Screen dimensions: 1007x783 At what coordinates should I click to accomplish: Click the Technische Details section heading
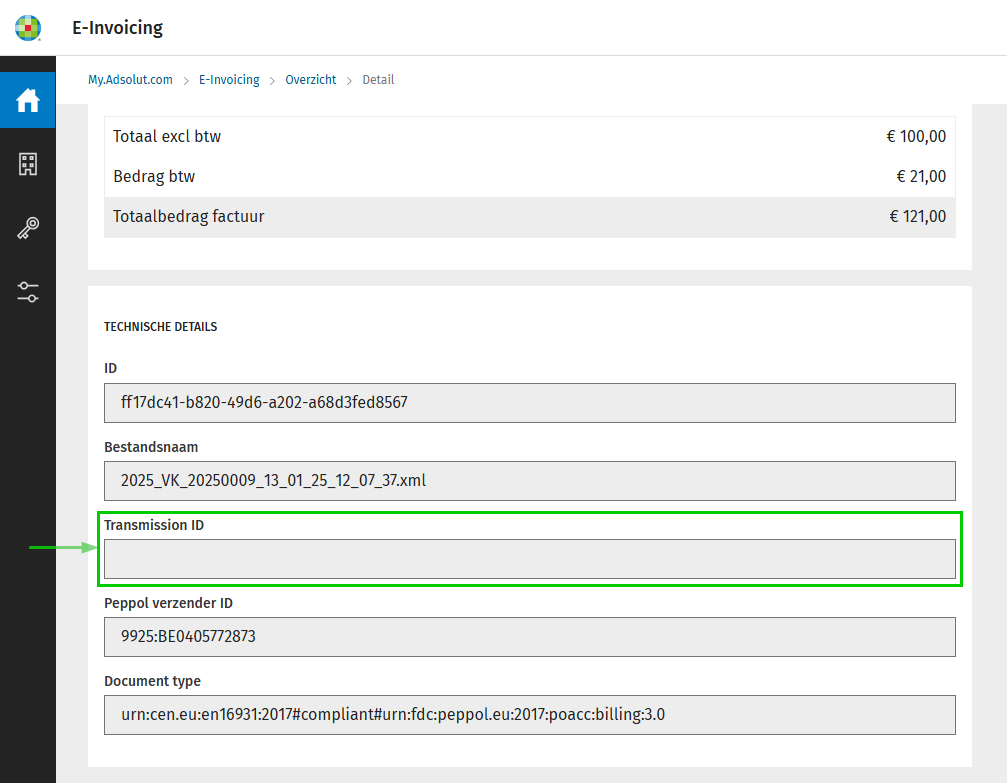pyautogui.click(x=160, y=327)
